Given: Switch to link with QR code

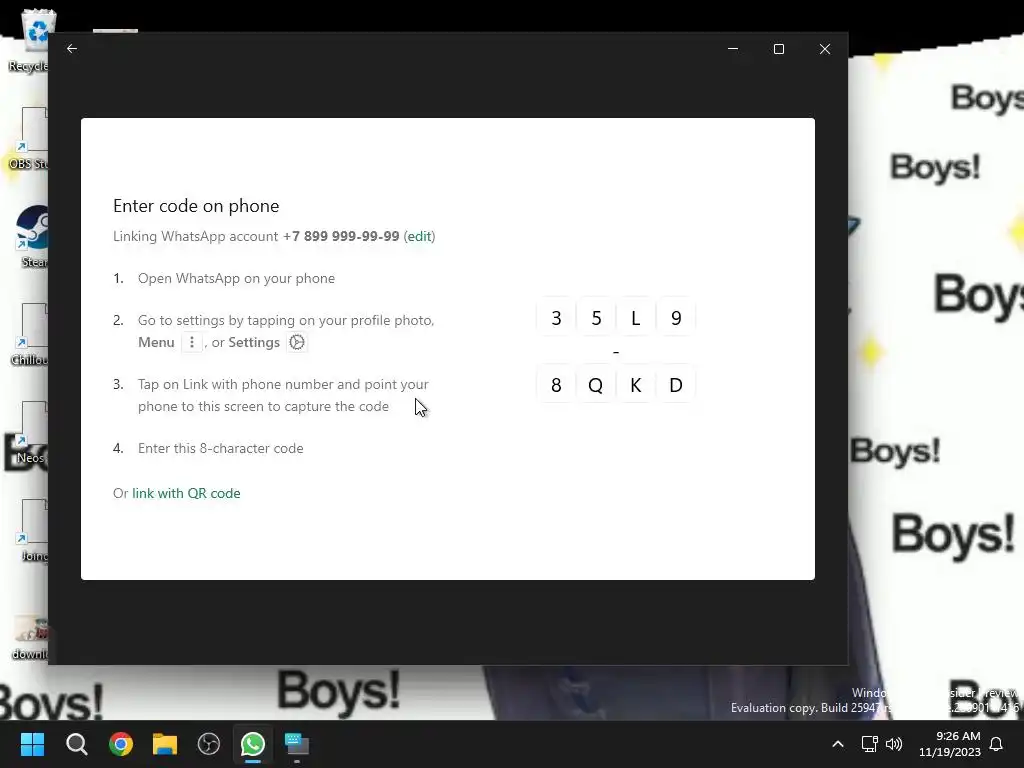Looking at the screenshot, I should (186, 493).
